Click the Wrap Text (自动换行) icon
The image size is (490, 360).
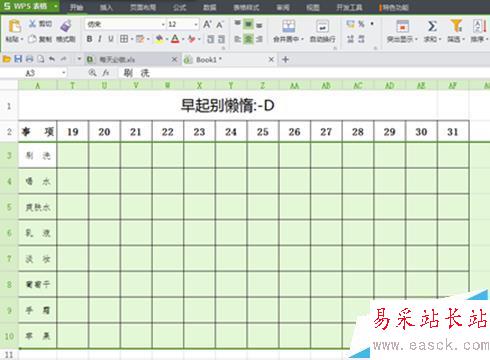[322, 26]
